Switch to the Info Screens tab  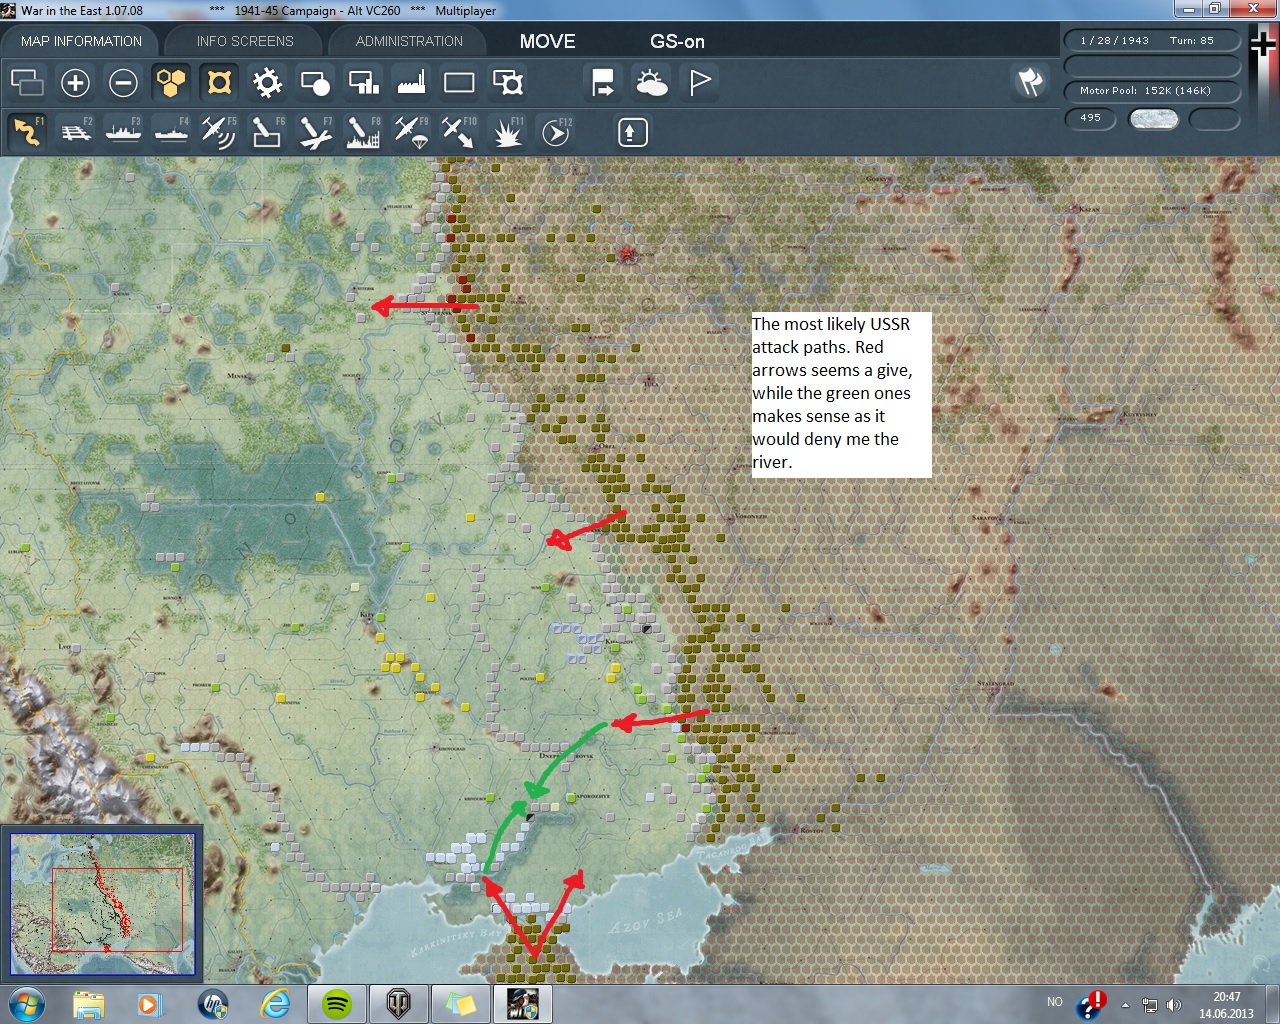point(245,41)
